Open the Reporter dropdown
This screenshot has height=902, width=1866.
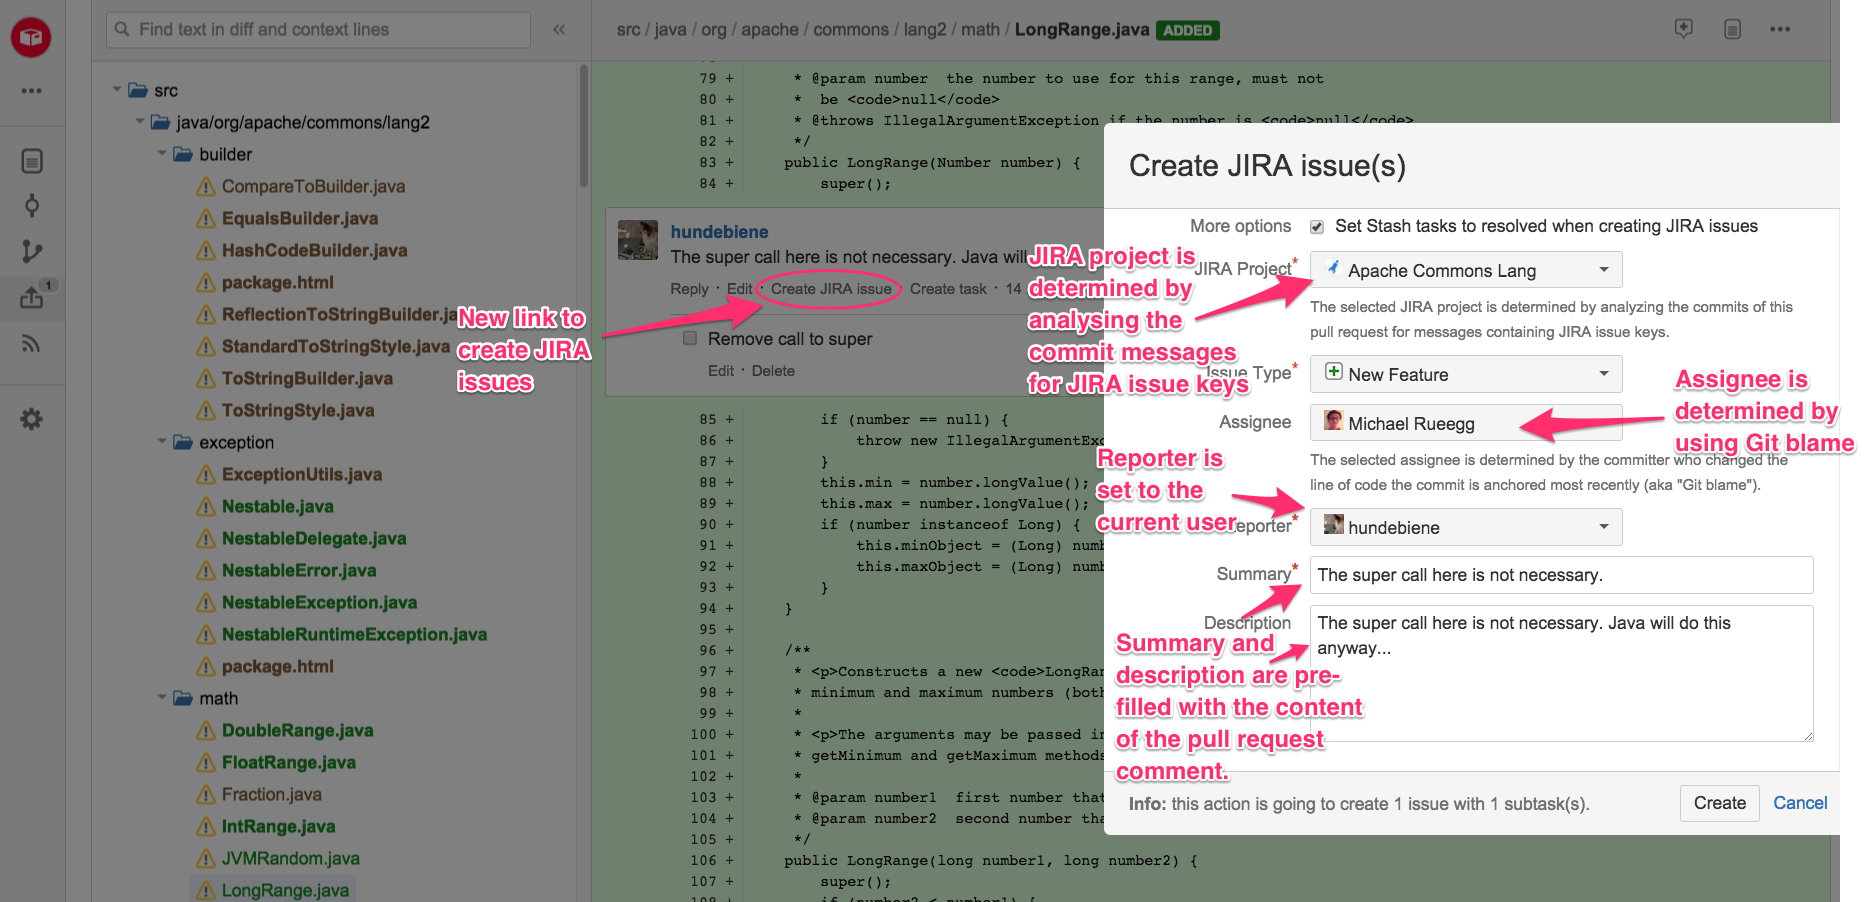click(x=1466, y=527)
